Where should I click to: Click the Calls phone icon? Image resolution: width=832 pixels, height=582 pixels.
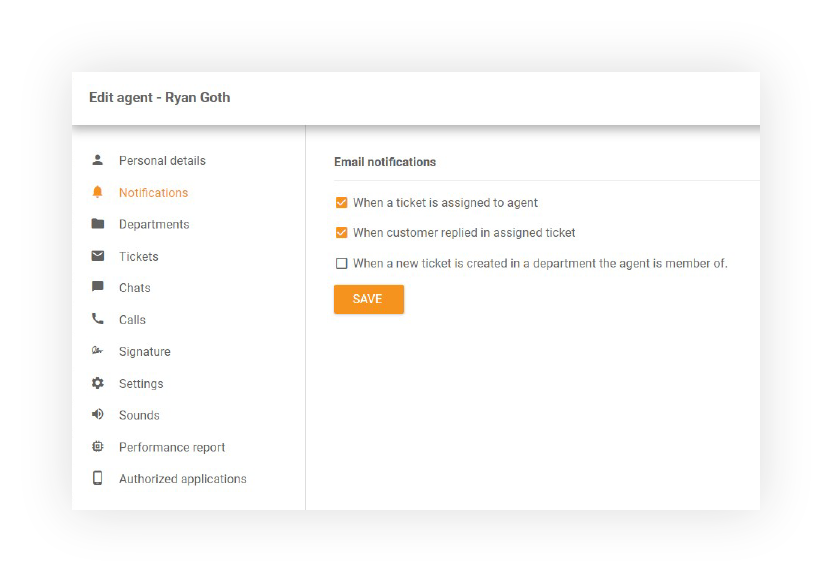97,319
